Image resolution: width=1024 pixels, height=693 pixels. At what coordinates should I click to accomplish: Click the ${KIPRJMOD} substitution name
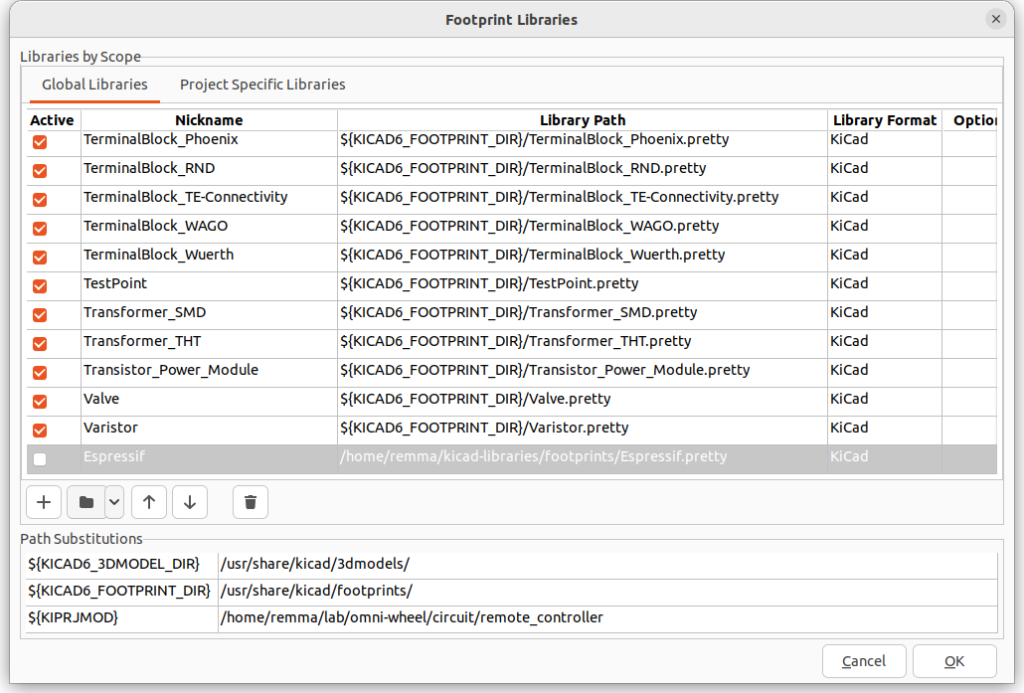point(121,617)
